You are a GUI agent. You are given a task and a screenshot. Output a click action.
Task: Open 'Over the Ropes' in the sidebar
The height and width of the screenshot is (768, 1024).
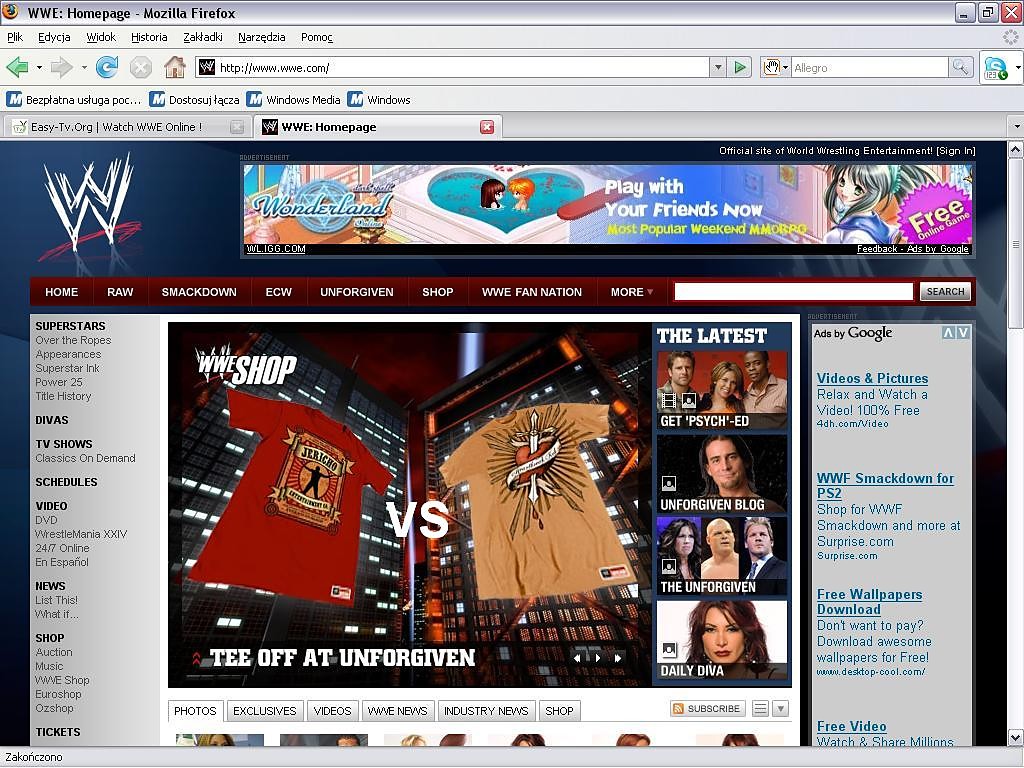tap(73, 340)
